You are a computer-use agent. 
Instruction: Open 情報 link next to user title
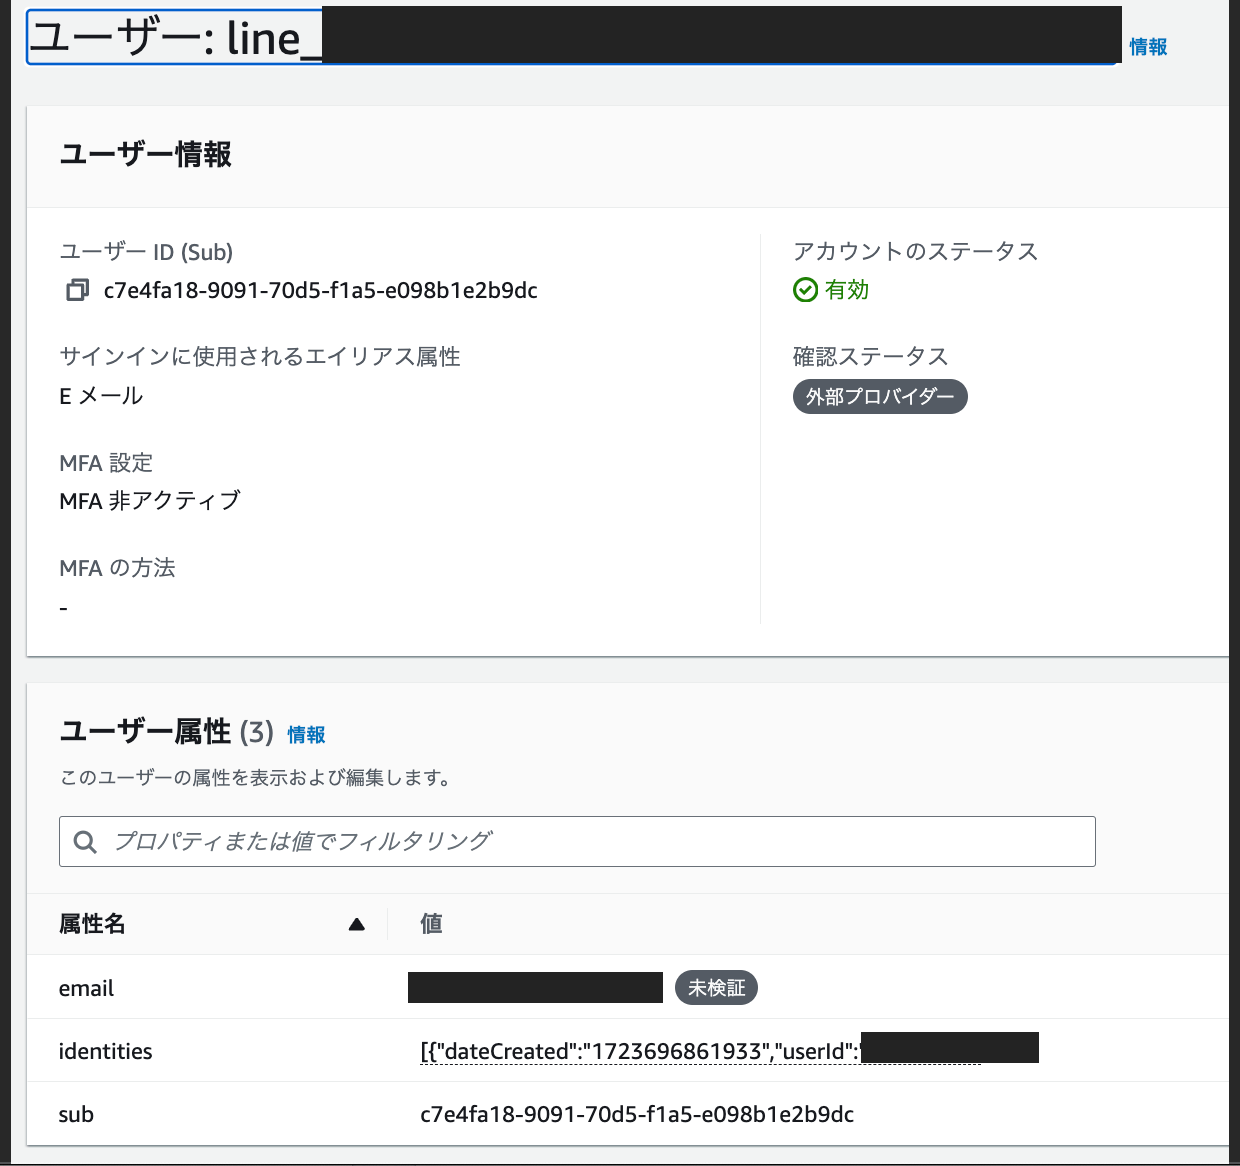(x=1148, y=46)
